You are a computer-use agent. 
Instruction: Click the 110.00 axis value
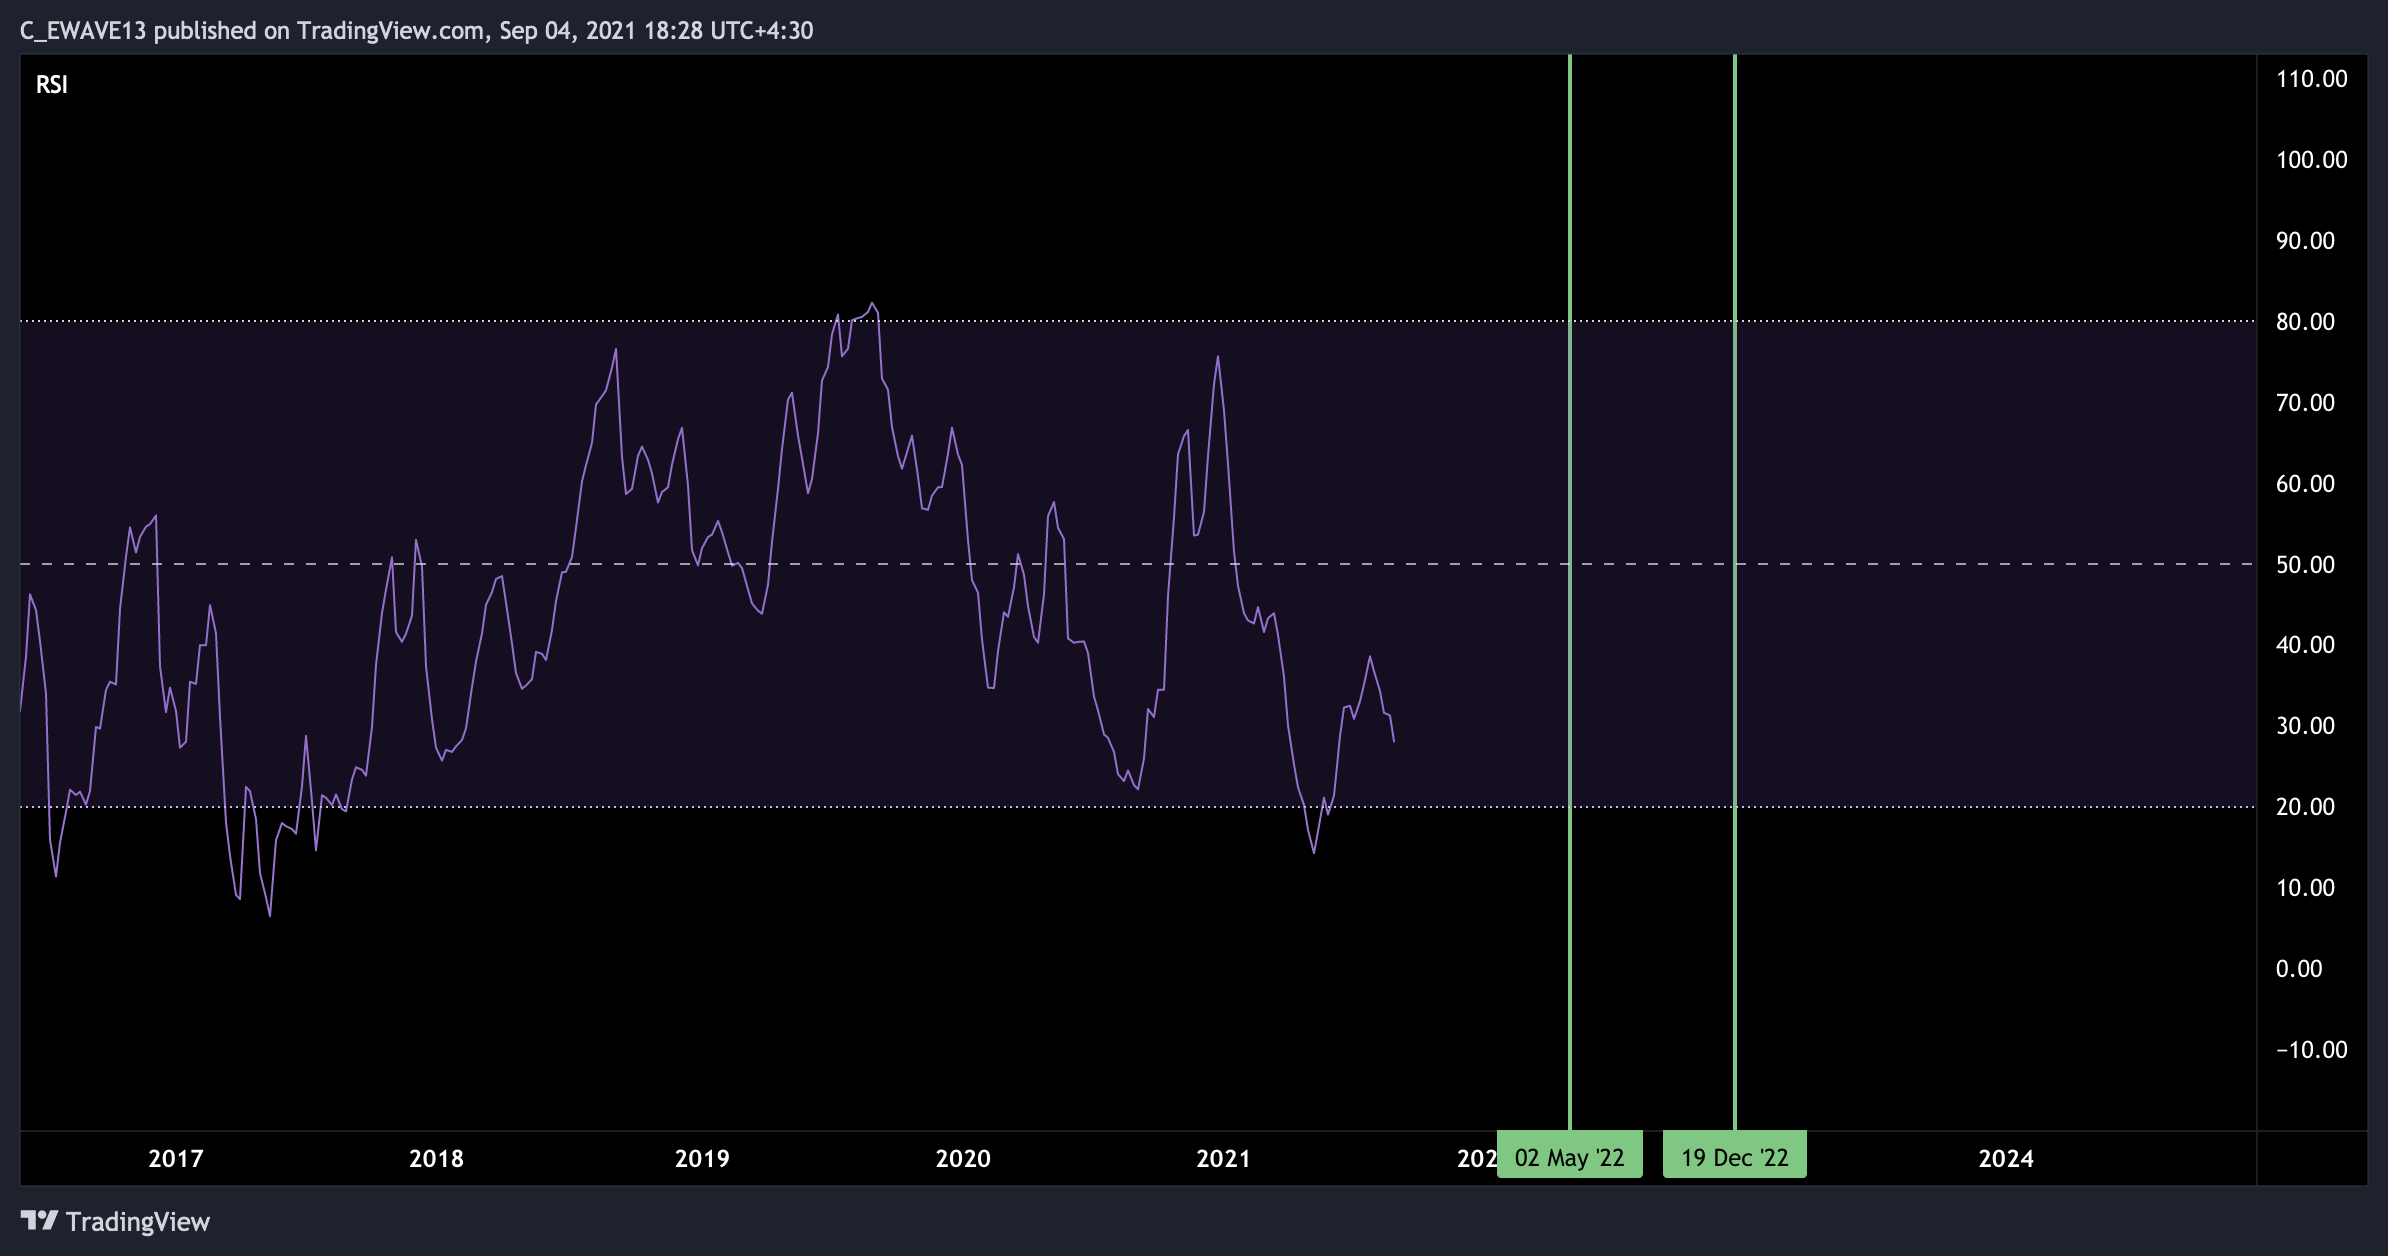[x=2311, y=79]
